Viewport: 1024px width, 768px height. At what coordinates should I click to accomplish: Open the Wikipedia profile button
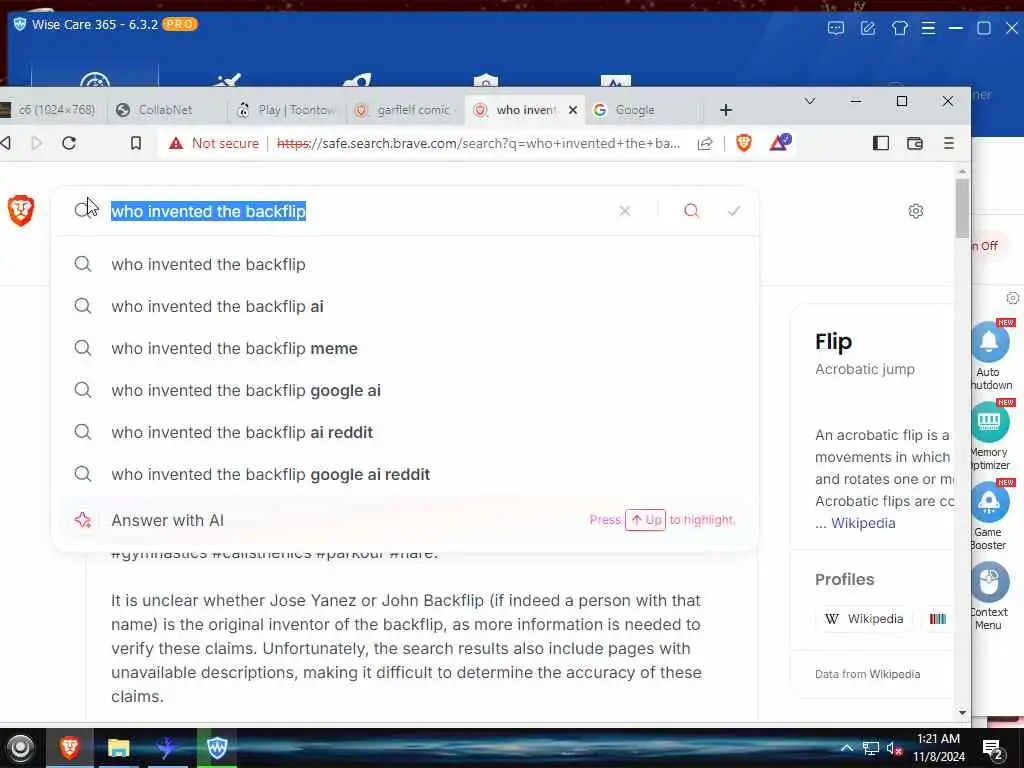tap(865, 619)
